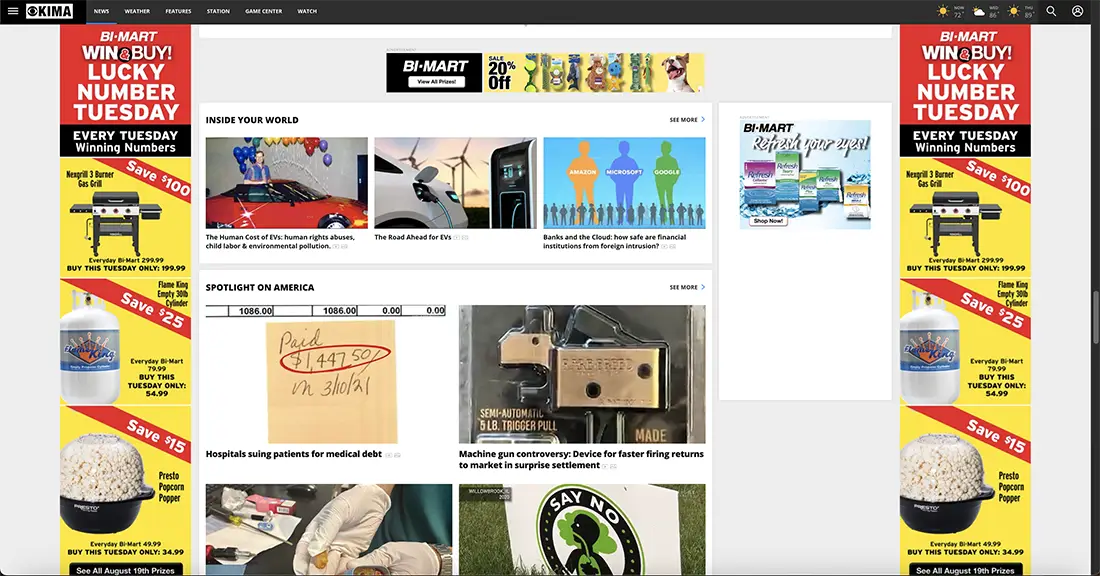The image size is (1100, 576).
Task: Open the Features menu
Action: (178, 11)
